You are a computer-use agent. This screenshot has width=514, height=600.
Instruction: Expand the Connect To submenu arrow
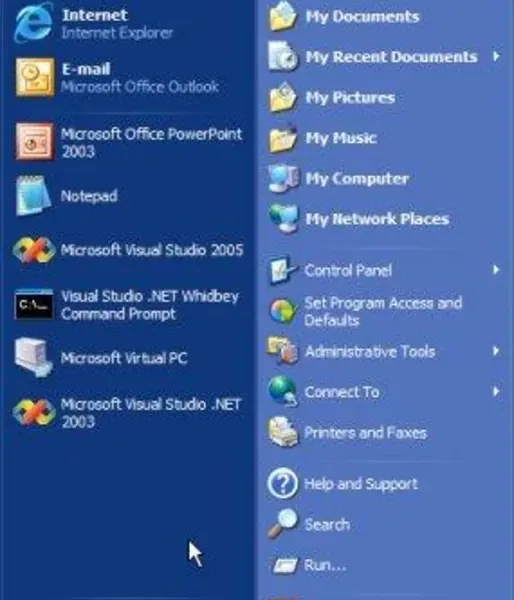[496, 391]
